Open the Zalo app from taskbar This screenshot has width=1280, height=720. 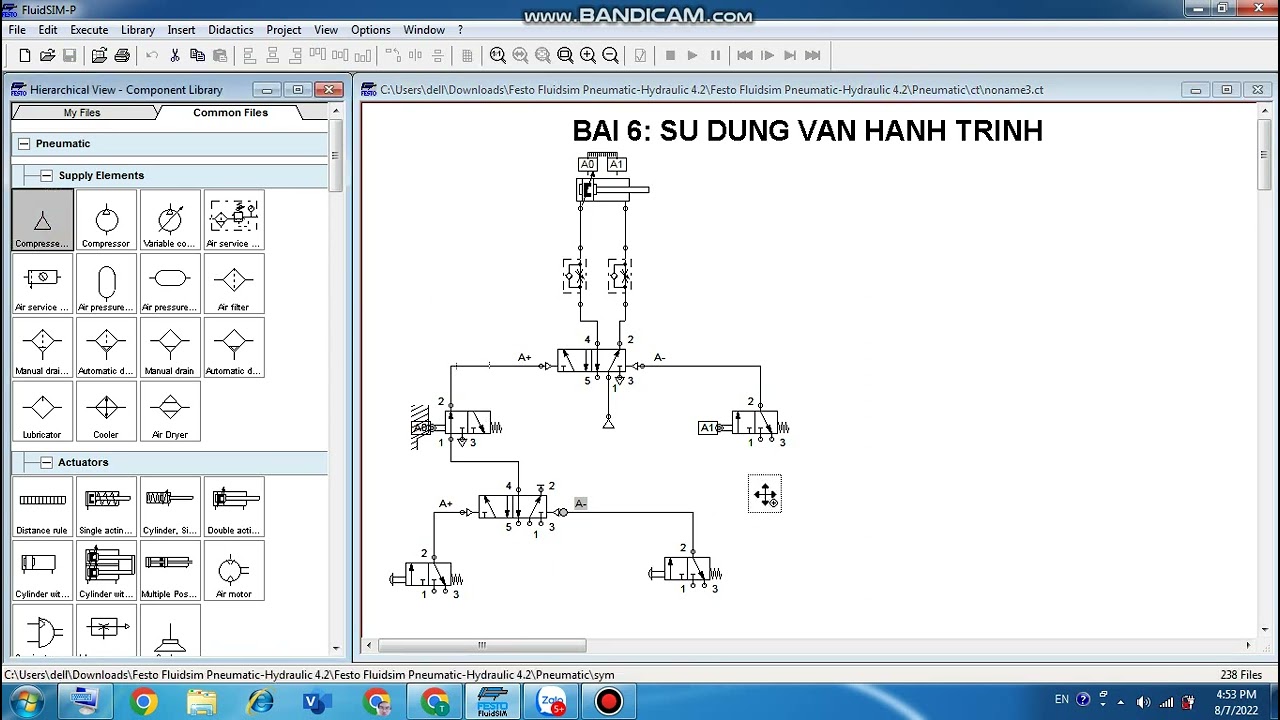[551, 702]
